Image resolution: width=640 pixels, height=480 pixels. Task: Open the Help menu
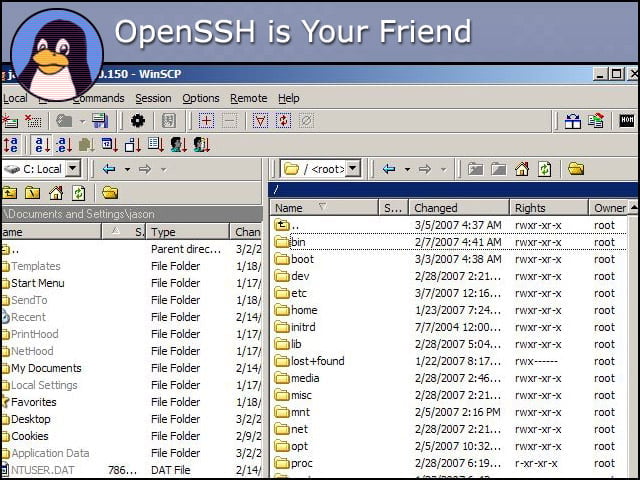pos(289,98)
